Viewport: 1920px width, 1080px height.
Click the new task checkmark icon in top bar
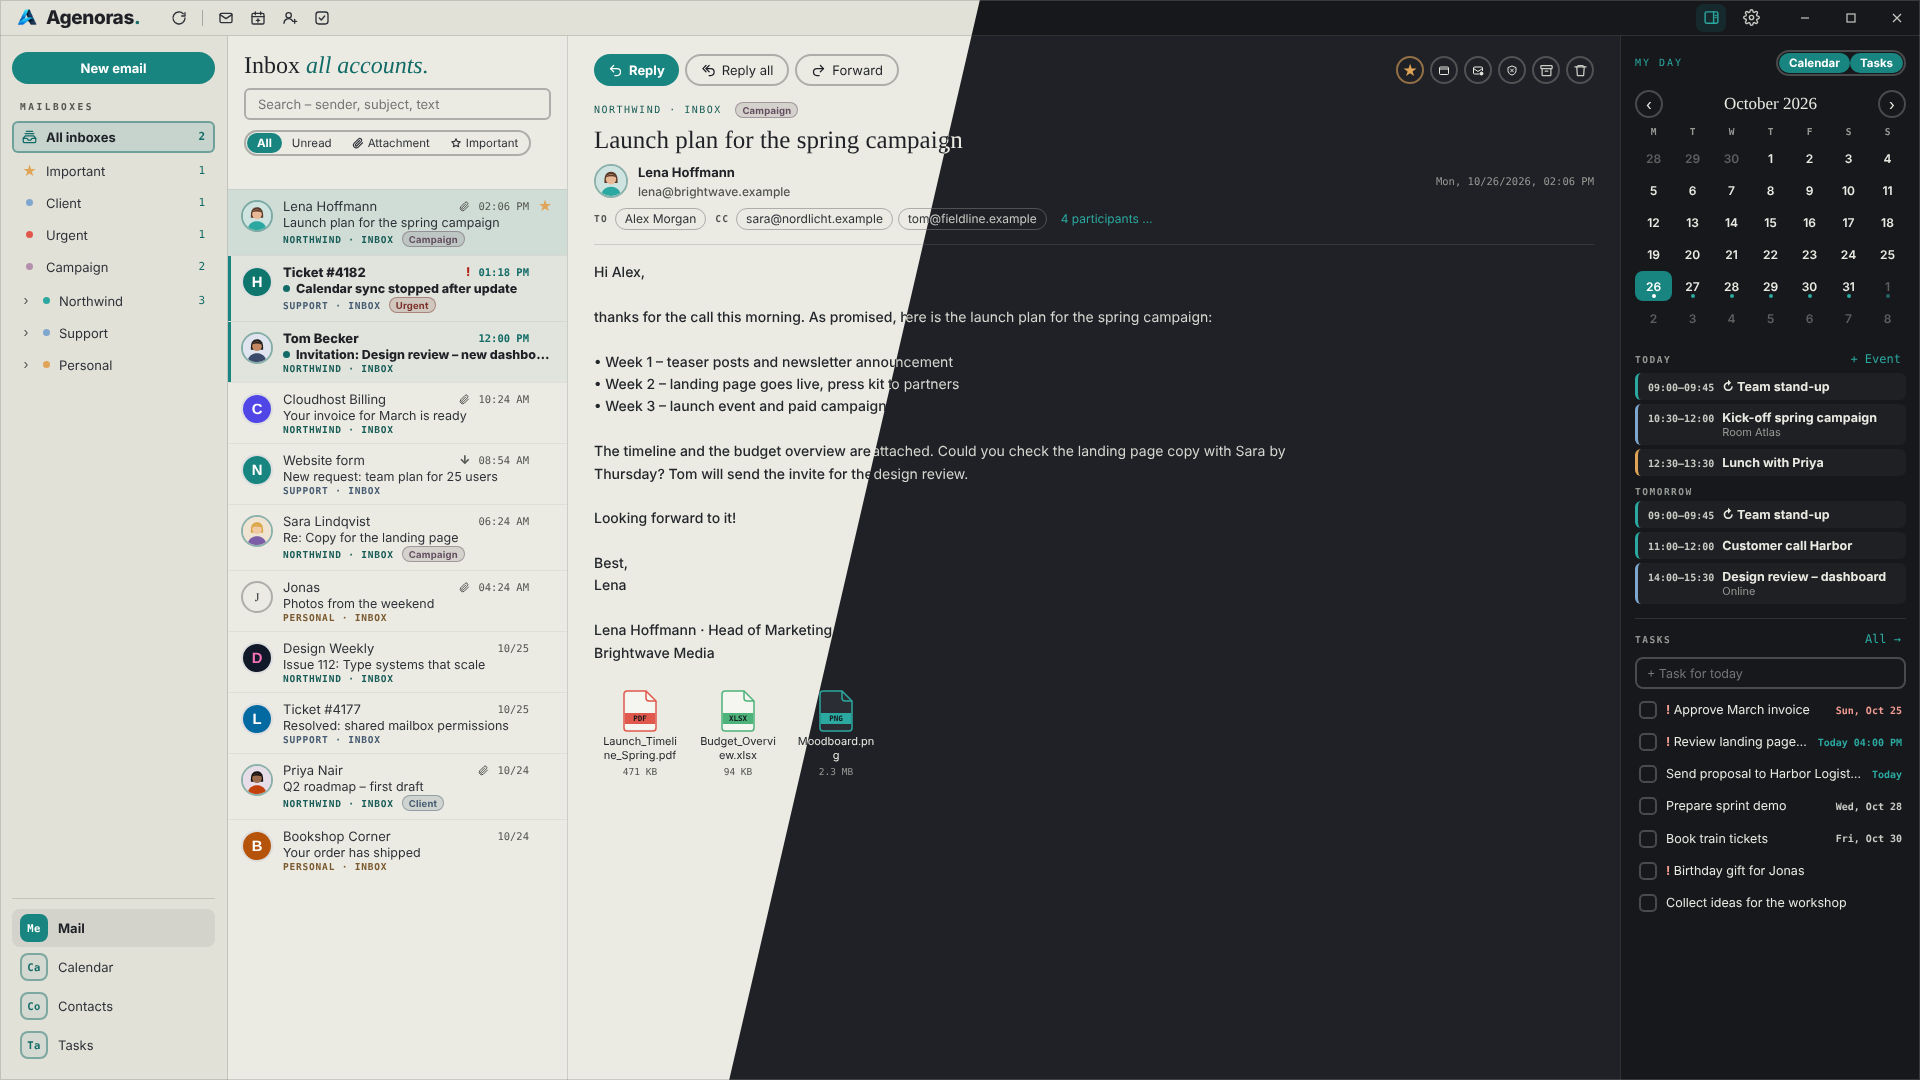[322, 18]
